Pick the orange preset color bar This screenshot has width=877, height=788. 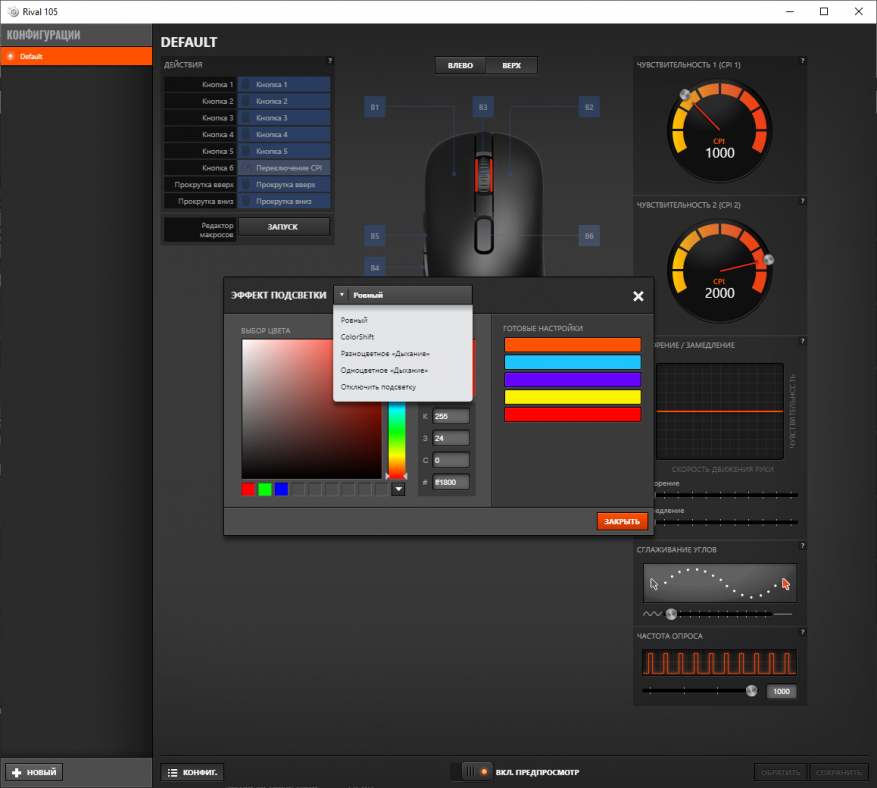[x=572, y=345]
